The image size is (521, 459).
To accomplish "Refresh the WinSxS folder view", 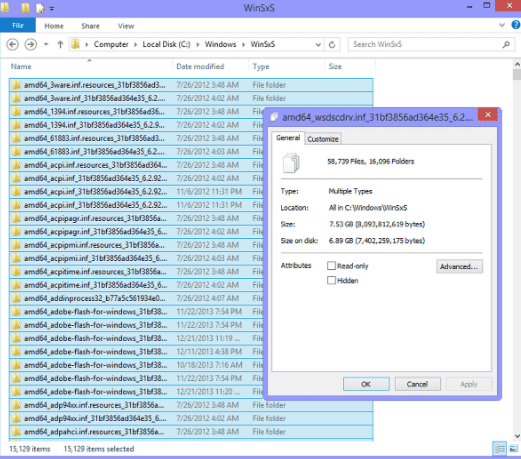I will tap(332, 45).
